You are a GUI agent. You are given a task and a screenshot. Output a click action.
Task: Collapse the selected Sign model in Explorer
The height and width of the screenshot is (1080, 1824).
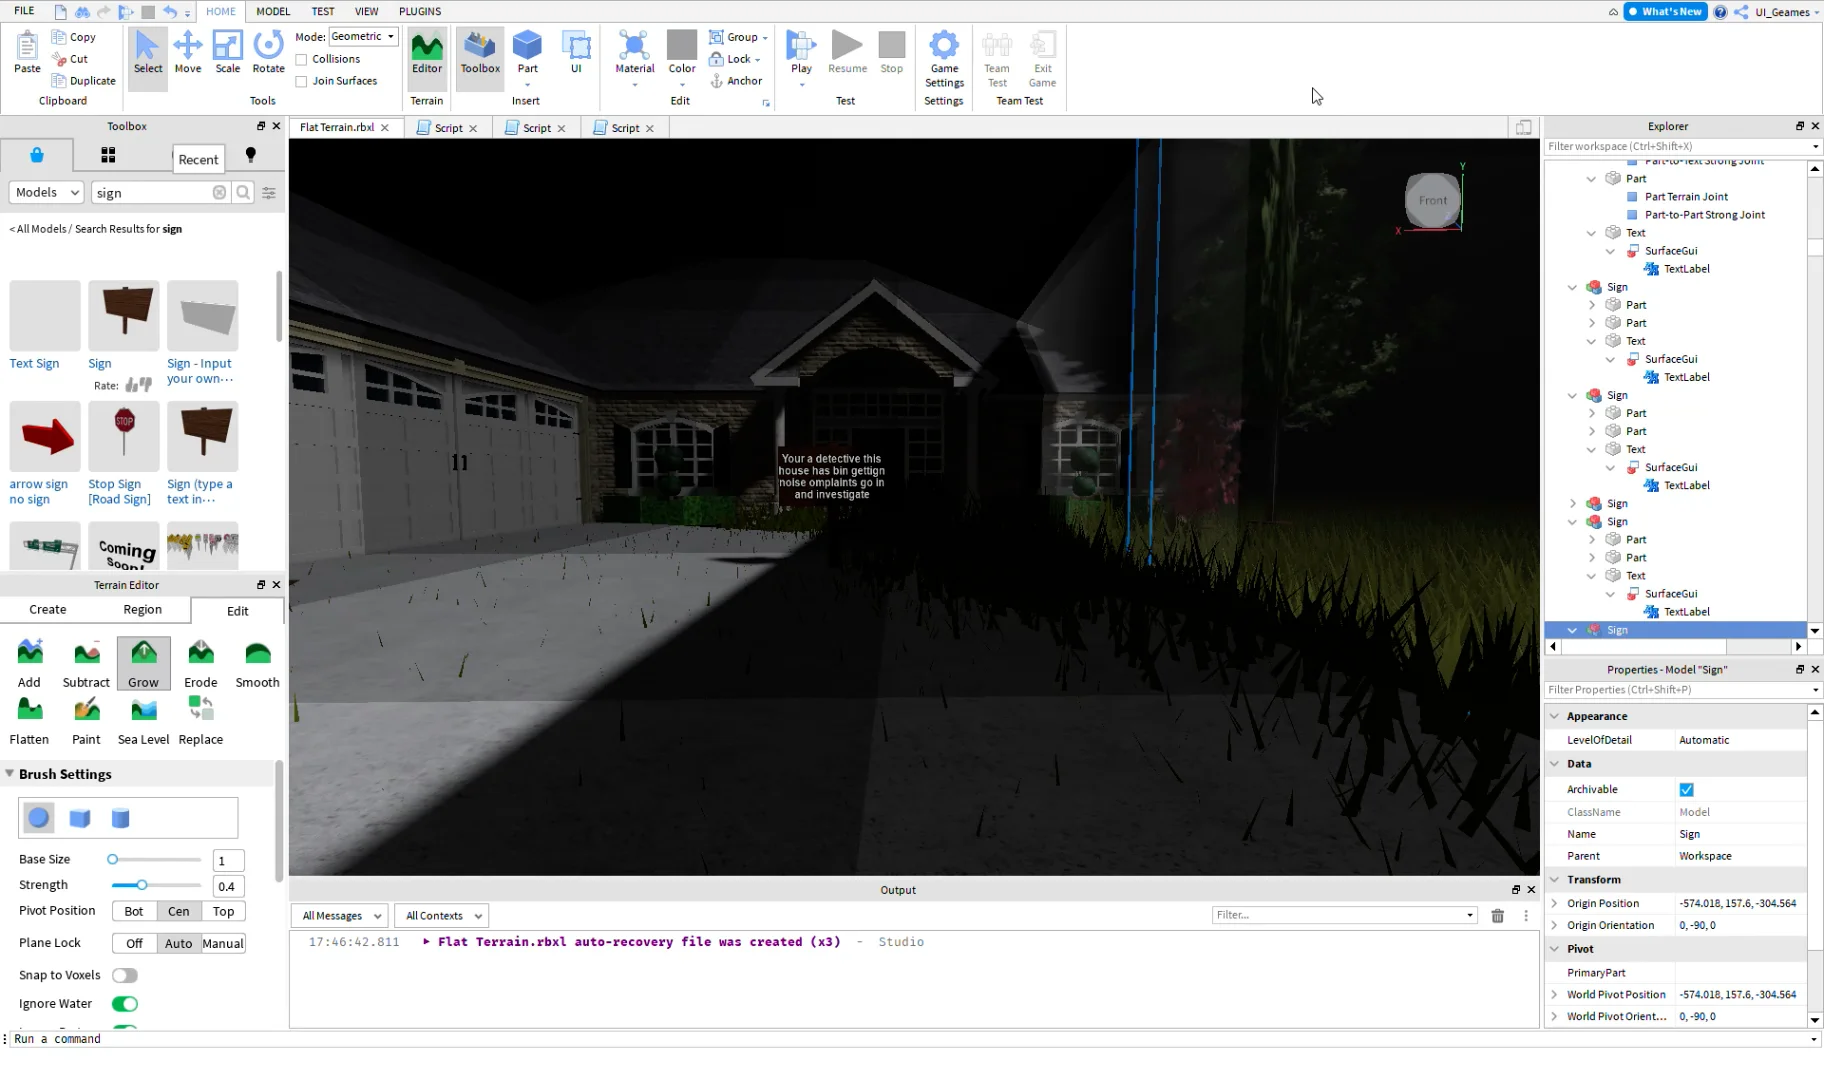coord(1573,630)
